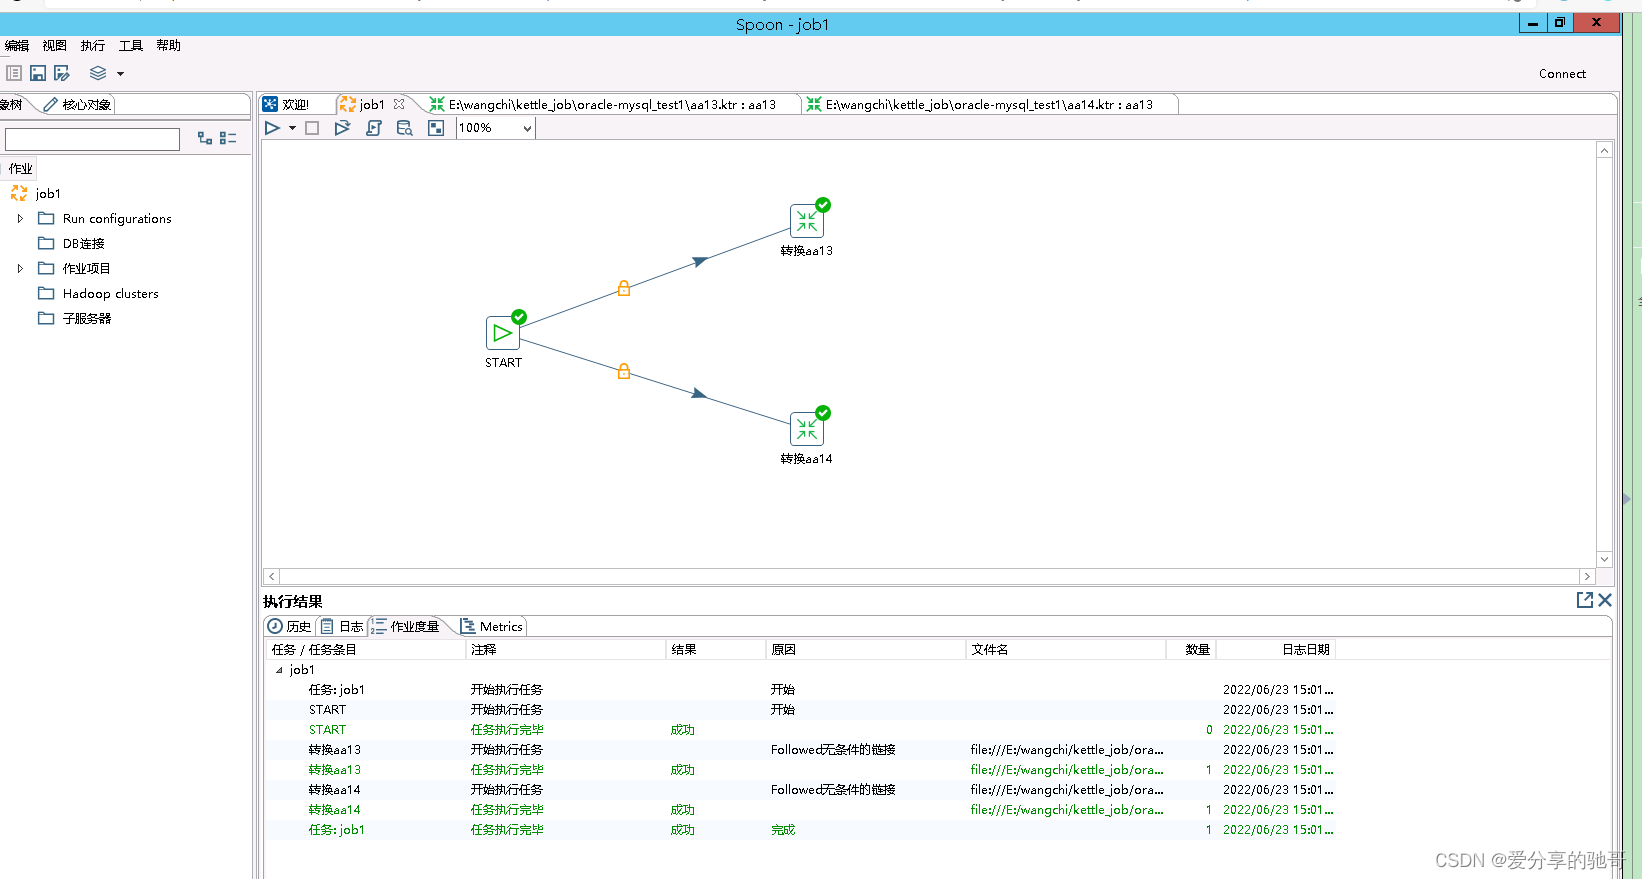Click the Stop job square icon
The image size is (1642, 879).
[x=312, y=128]
